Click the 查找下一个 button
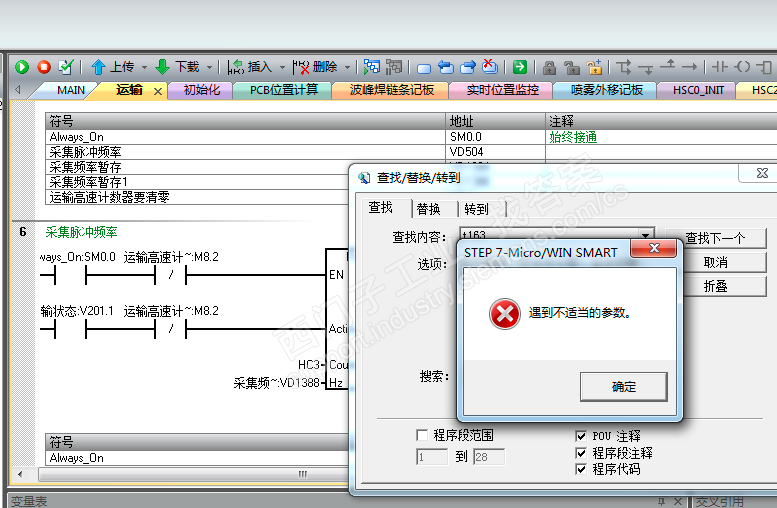Image resolution: width=777 pixels, height=508 pixels. 715,238
